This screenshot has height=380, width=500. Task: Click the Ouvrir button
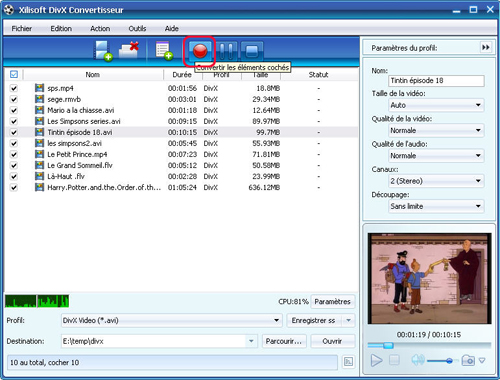tap(332, 341)
